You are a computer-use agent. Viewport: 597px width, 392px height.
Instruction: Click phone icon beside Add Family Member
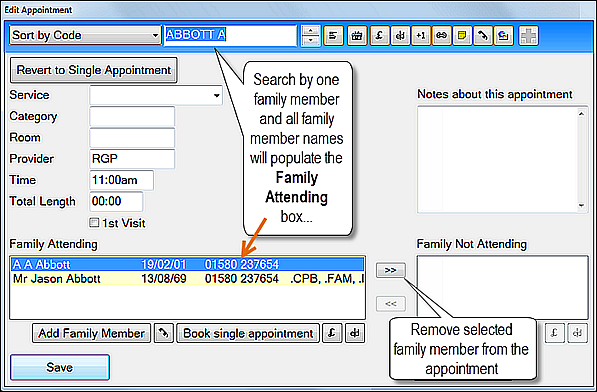tap(164, 333)
